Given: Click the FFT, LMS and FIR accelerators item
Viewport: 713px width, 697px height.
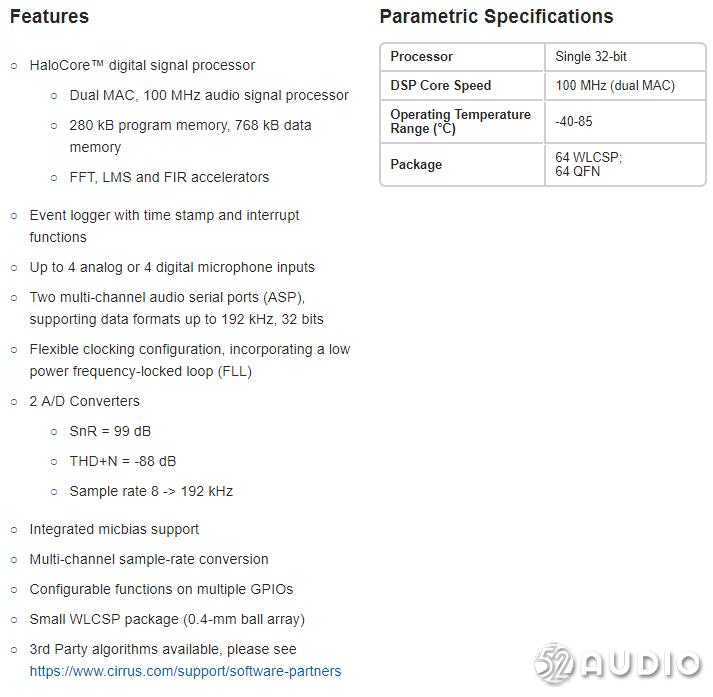Looking at the screenshot, I should 169,177.
